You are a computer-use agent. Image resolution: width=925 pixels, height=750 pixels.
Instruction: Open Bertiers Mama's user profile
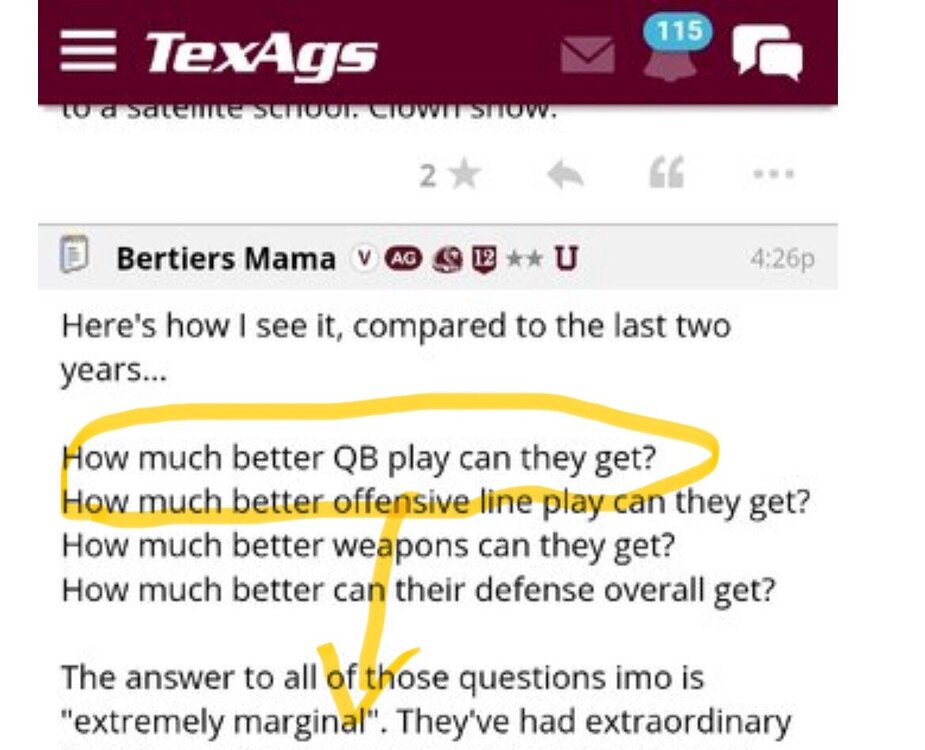[x=225, y=258]
